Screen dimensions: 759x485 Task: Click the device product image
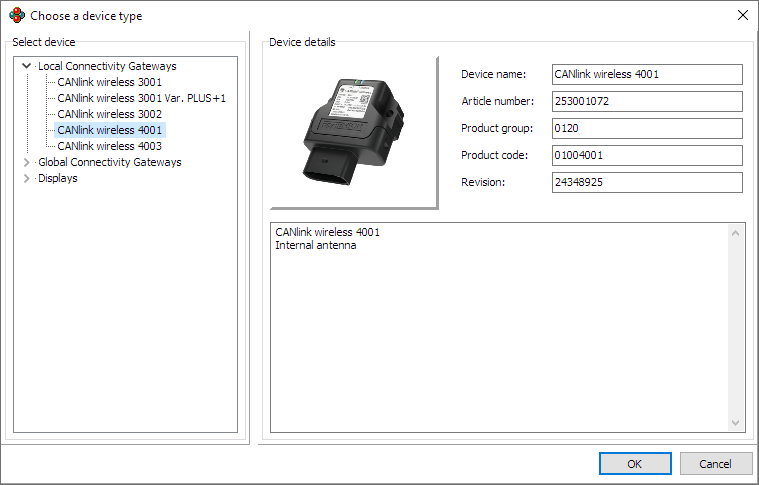[x=354, y=132]
